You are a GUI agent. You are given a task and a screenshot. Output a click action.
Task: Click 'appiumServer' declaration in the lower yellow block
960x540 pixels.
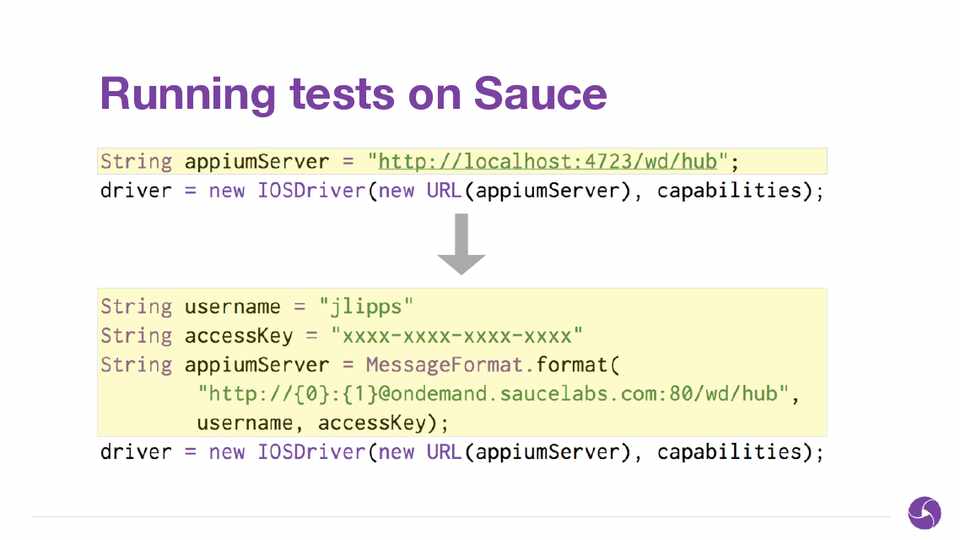coord(256,365)
